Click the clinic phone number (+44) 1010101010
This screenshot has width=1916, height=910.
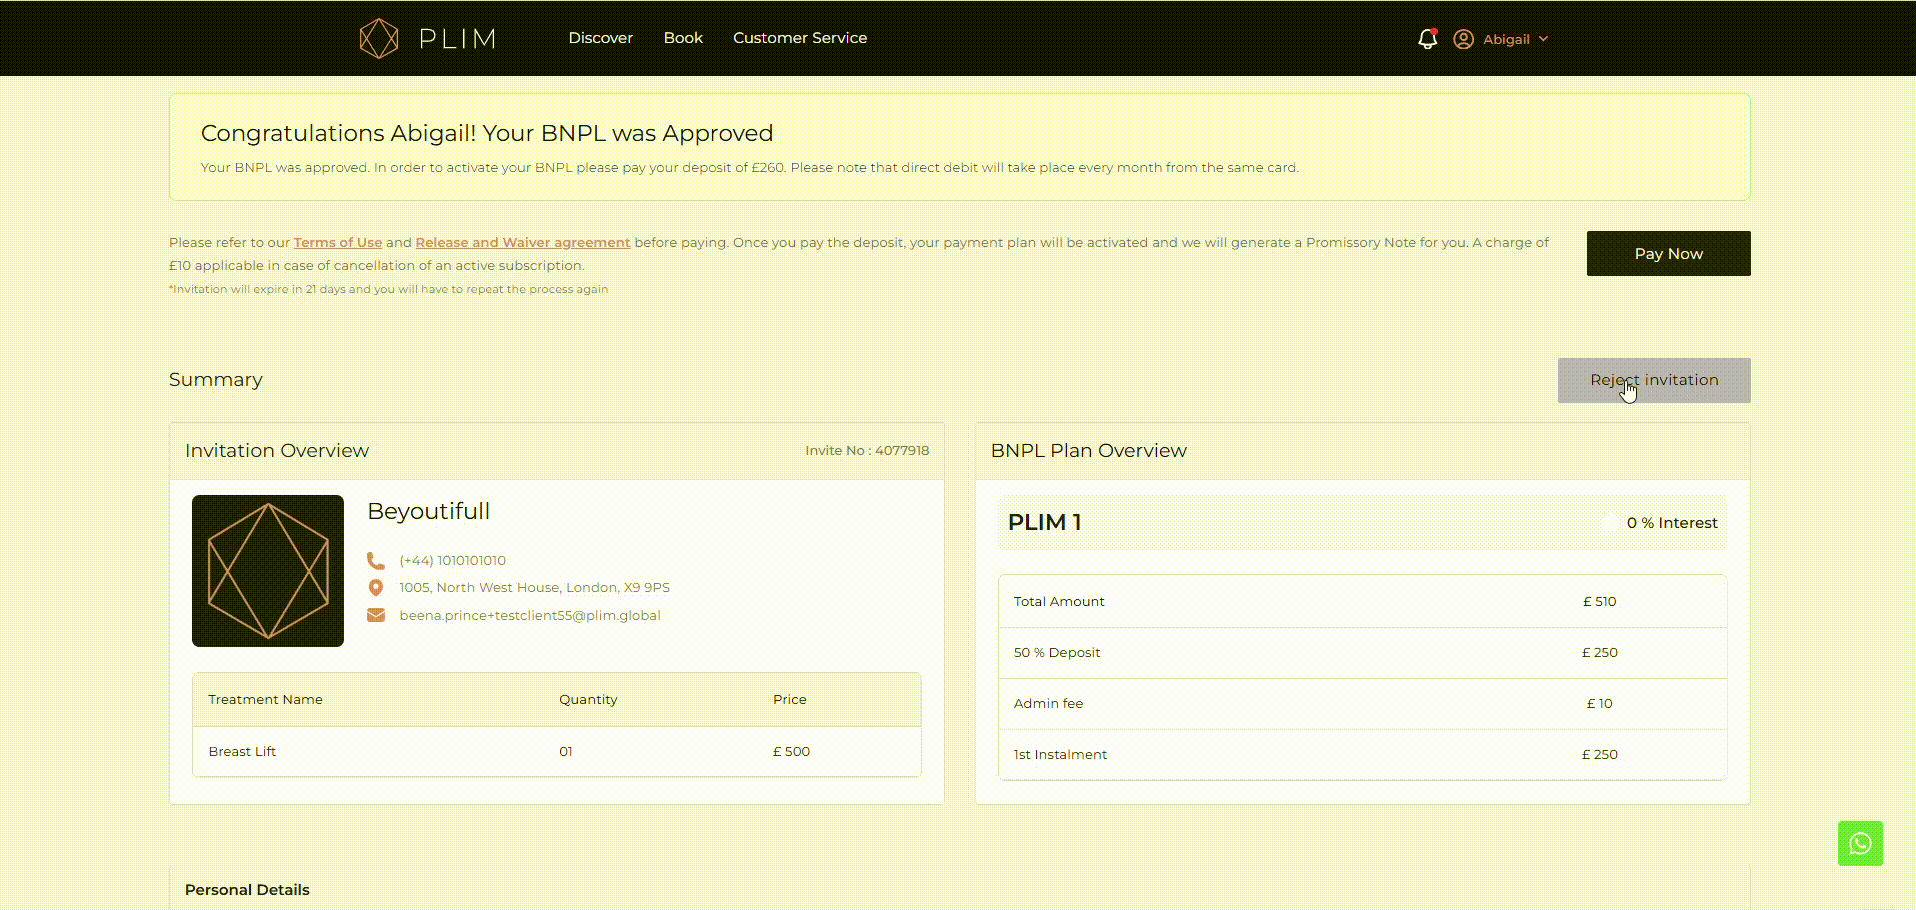[452, 560]
